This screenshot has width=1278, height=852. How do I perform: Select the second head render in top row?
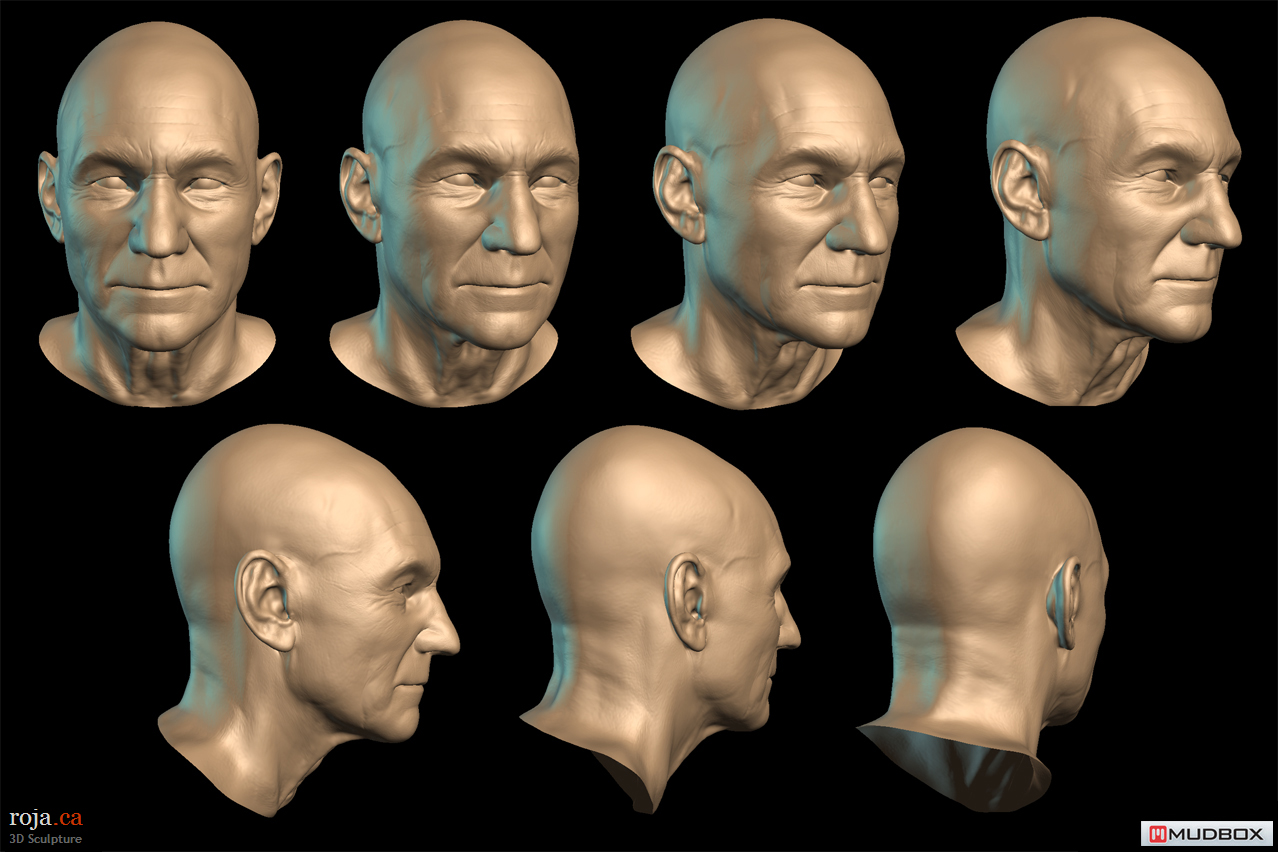455,214
